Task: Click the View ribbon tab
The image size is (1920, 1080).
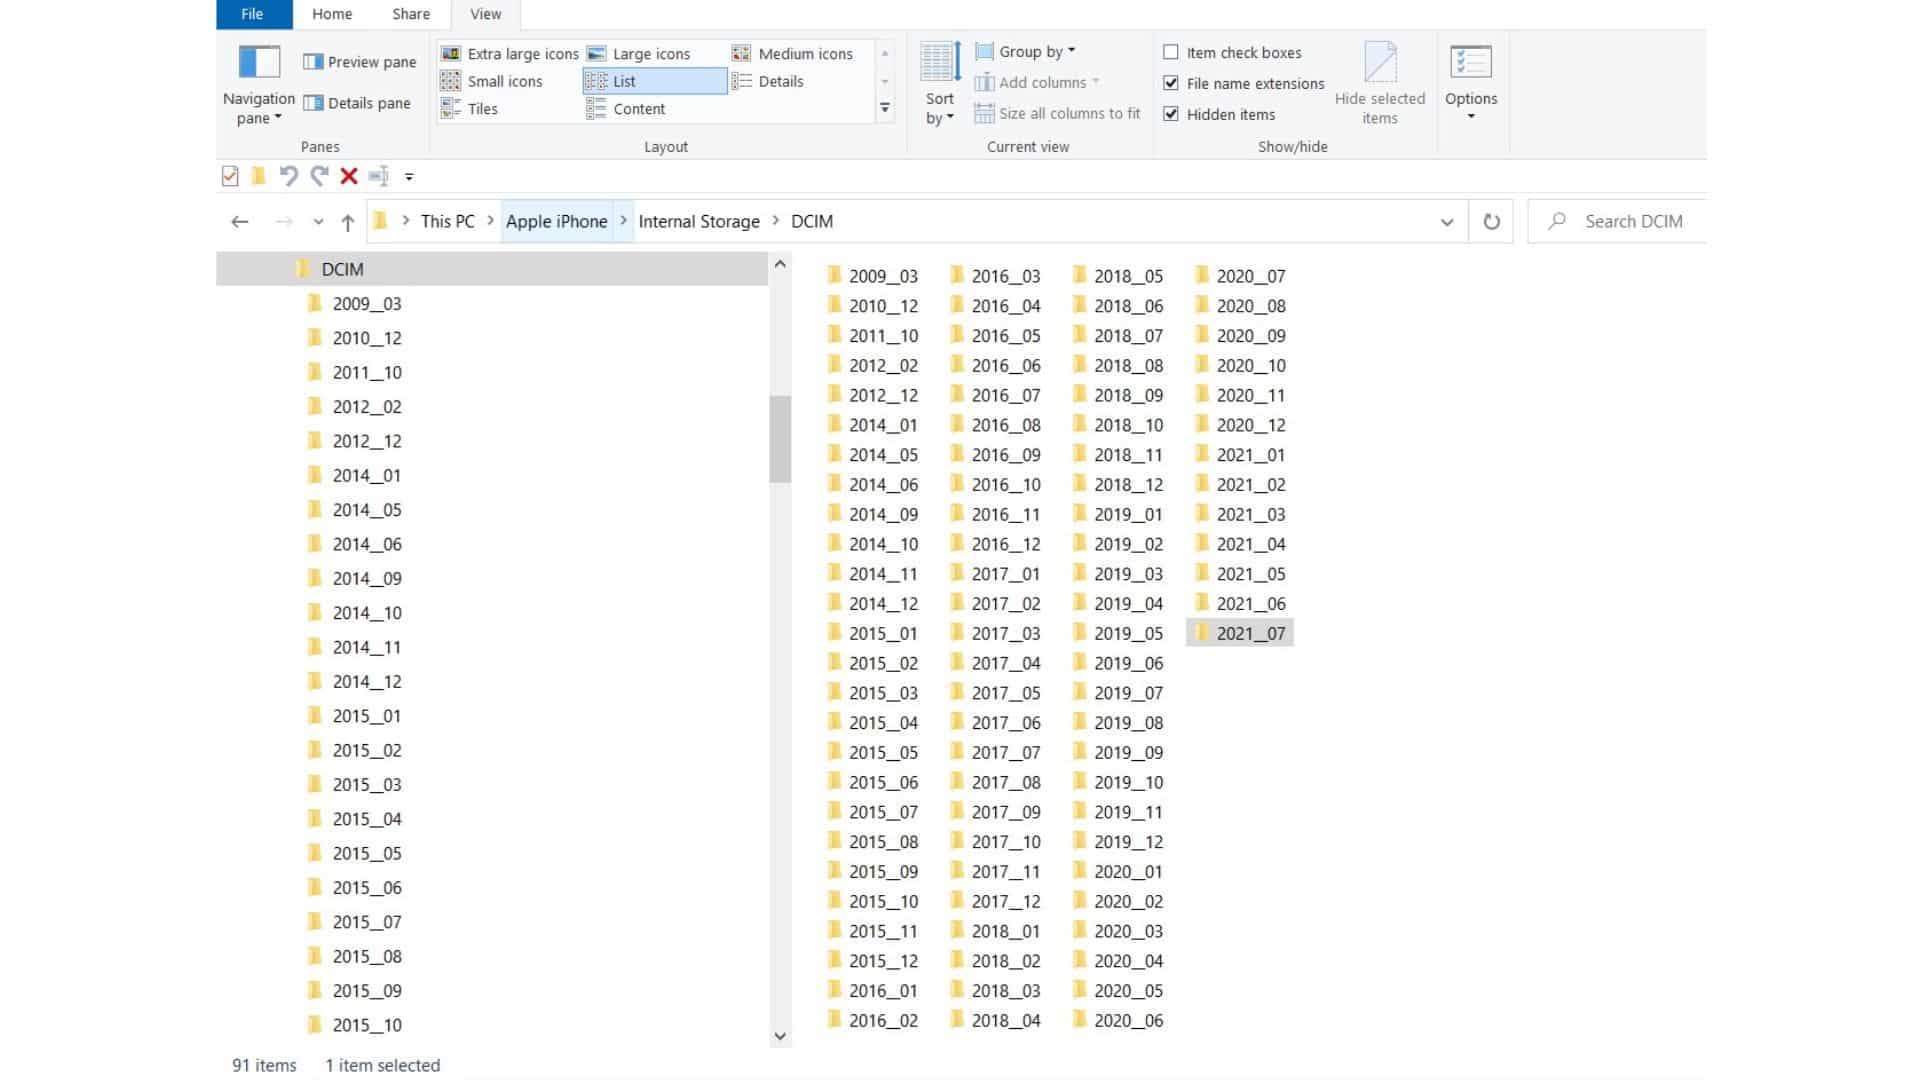Action: (485, 13)
